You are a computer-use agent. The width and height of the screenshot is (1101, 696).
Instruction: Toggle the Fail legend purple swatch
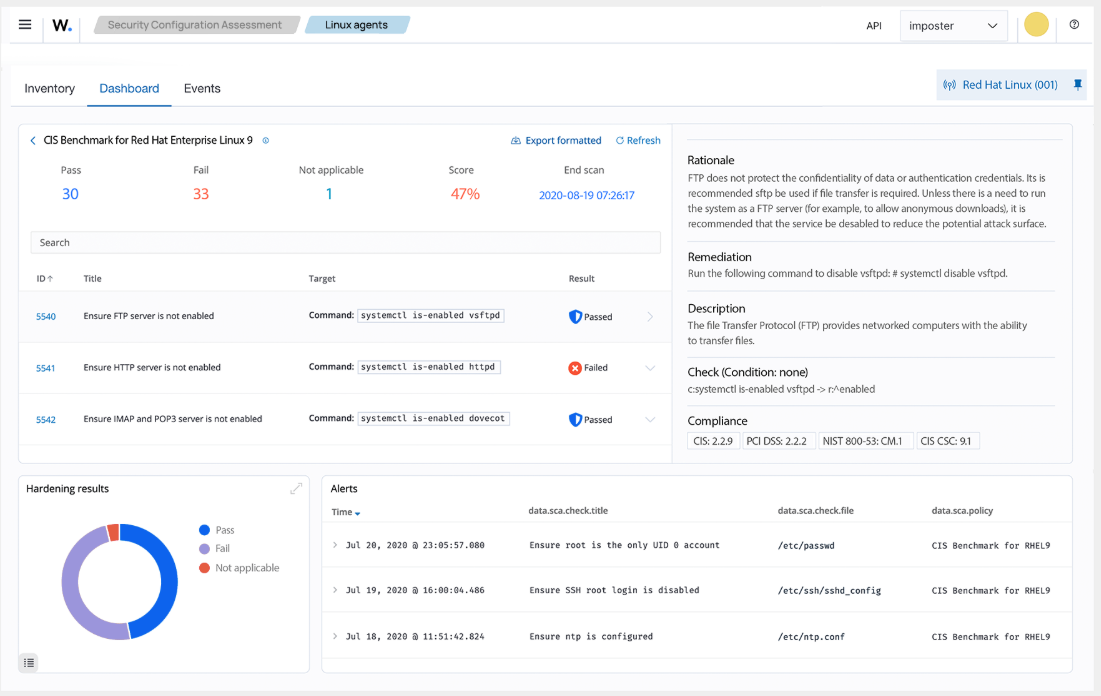pos(204,549)
